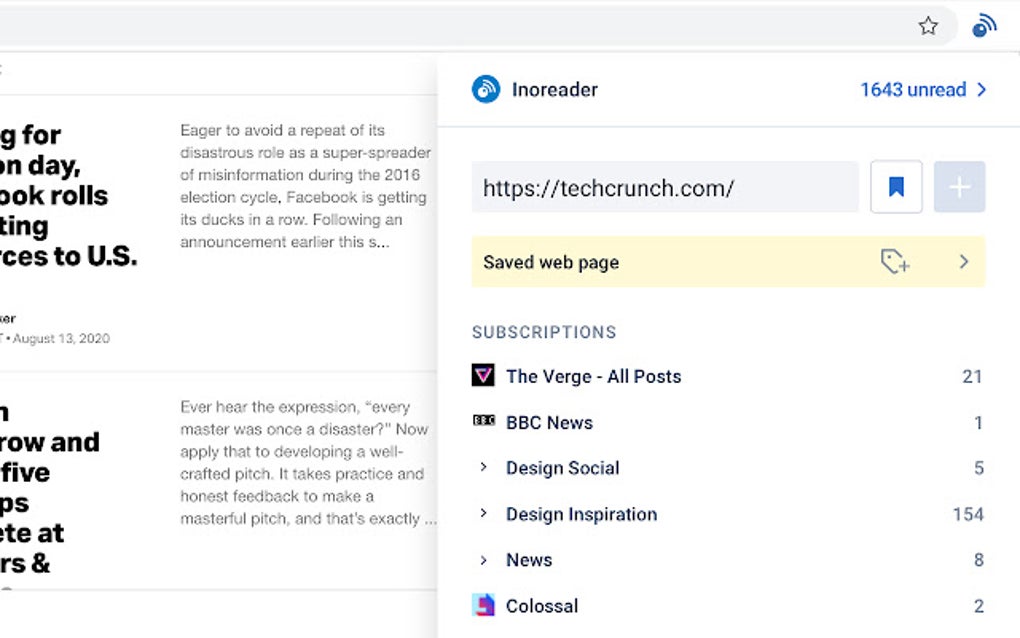1020x638 pixels.
Task: Open The Verge - All Posts feed
Action: tap(594, 376)
